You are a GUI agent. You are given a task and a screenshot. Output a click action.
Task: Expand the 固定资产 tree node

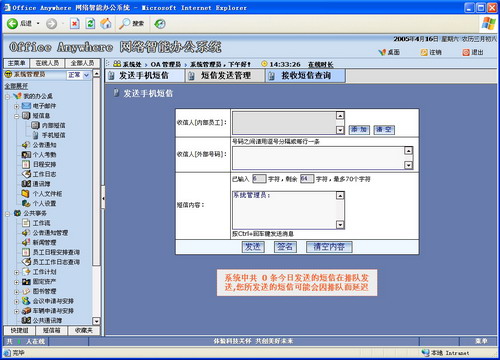click(x=16, y=282)
